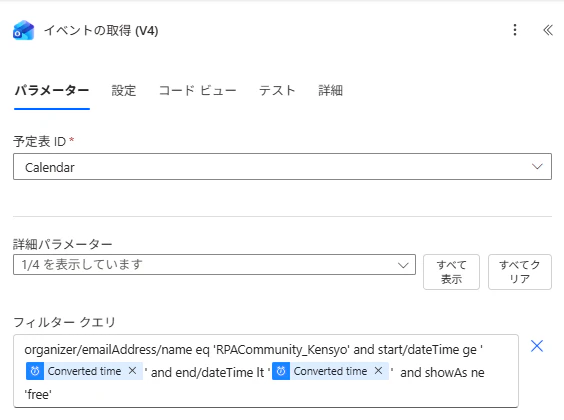Viewport: 564px width, 420px height.
Task: Click into the filter query text field
Action: pos(266,371)
